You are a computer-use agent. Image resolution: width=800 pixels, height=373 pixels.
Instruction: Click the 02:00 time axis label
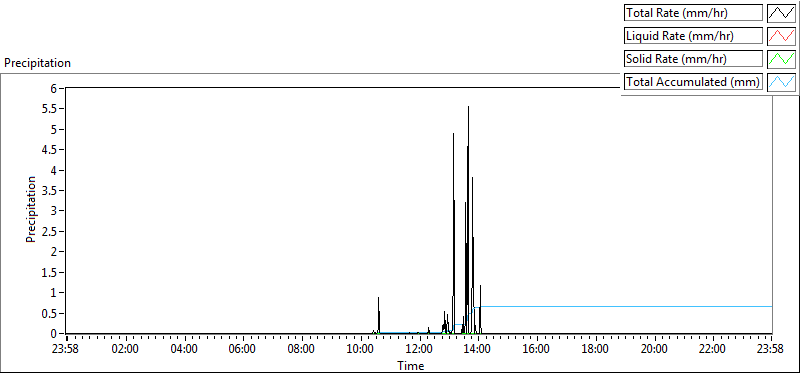click(125, 350)
